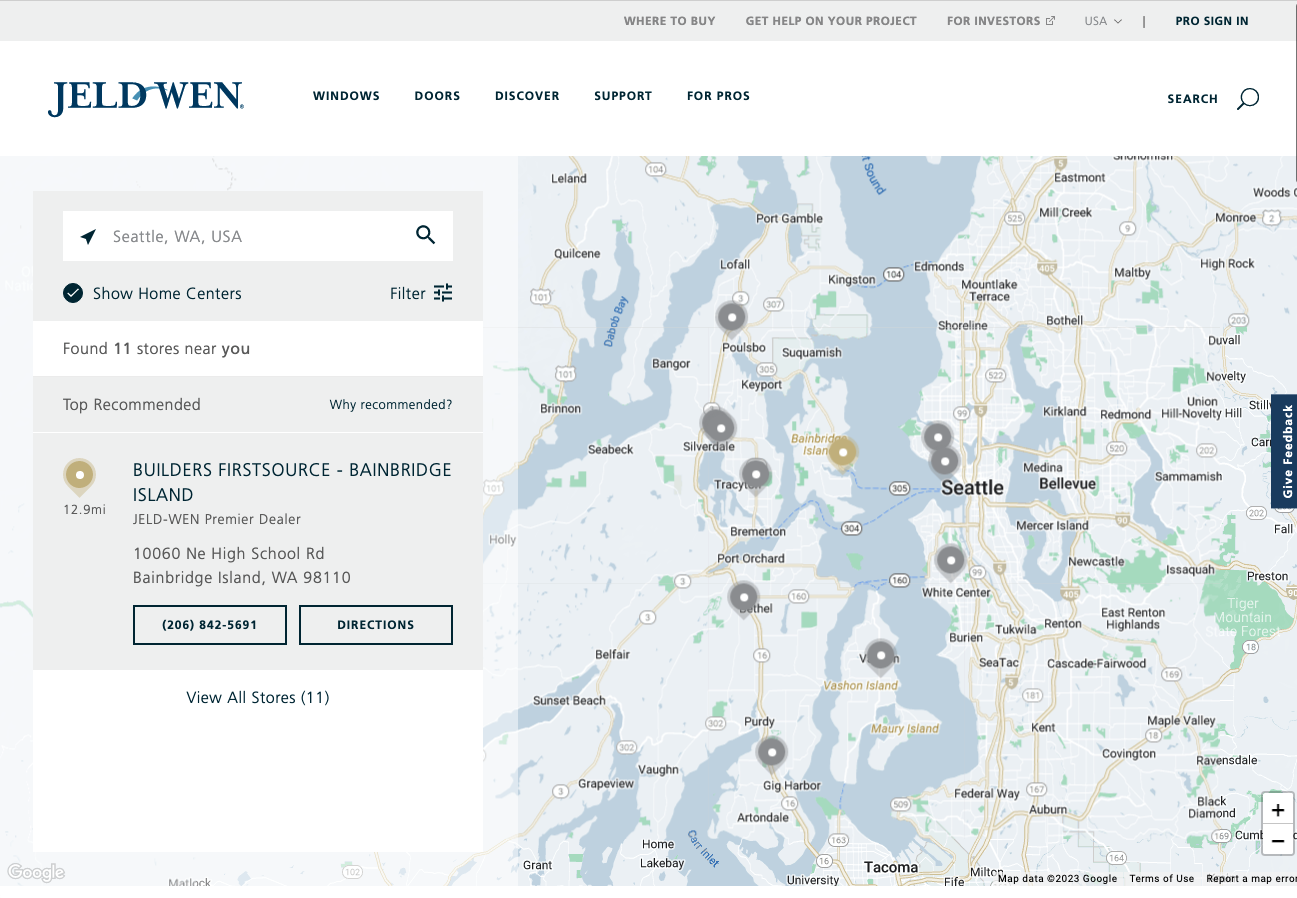Open the Support menu
The width and height of the screenshot is (1297, 898).
click(x=623, y=96)
